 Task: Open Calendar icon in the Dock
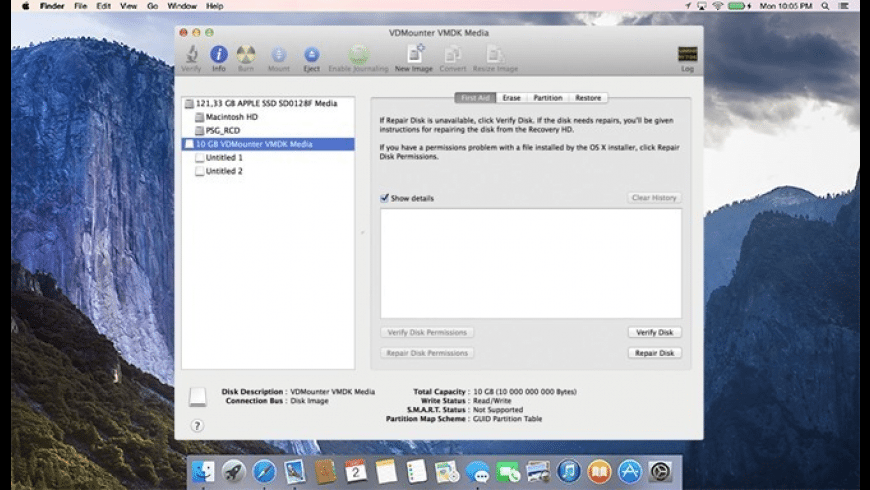(356, 472)
